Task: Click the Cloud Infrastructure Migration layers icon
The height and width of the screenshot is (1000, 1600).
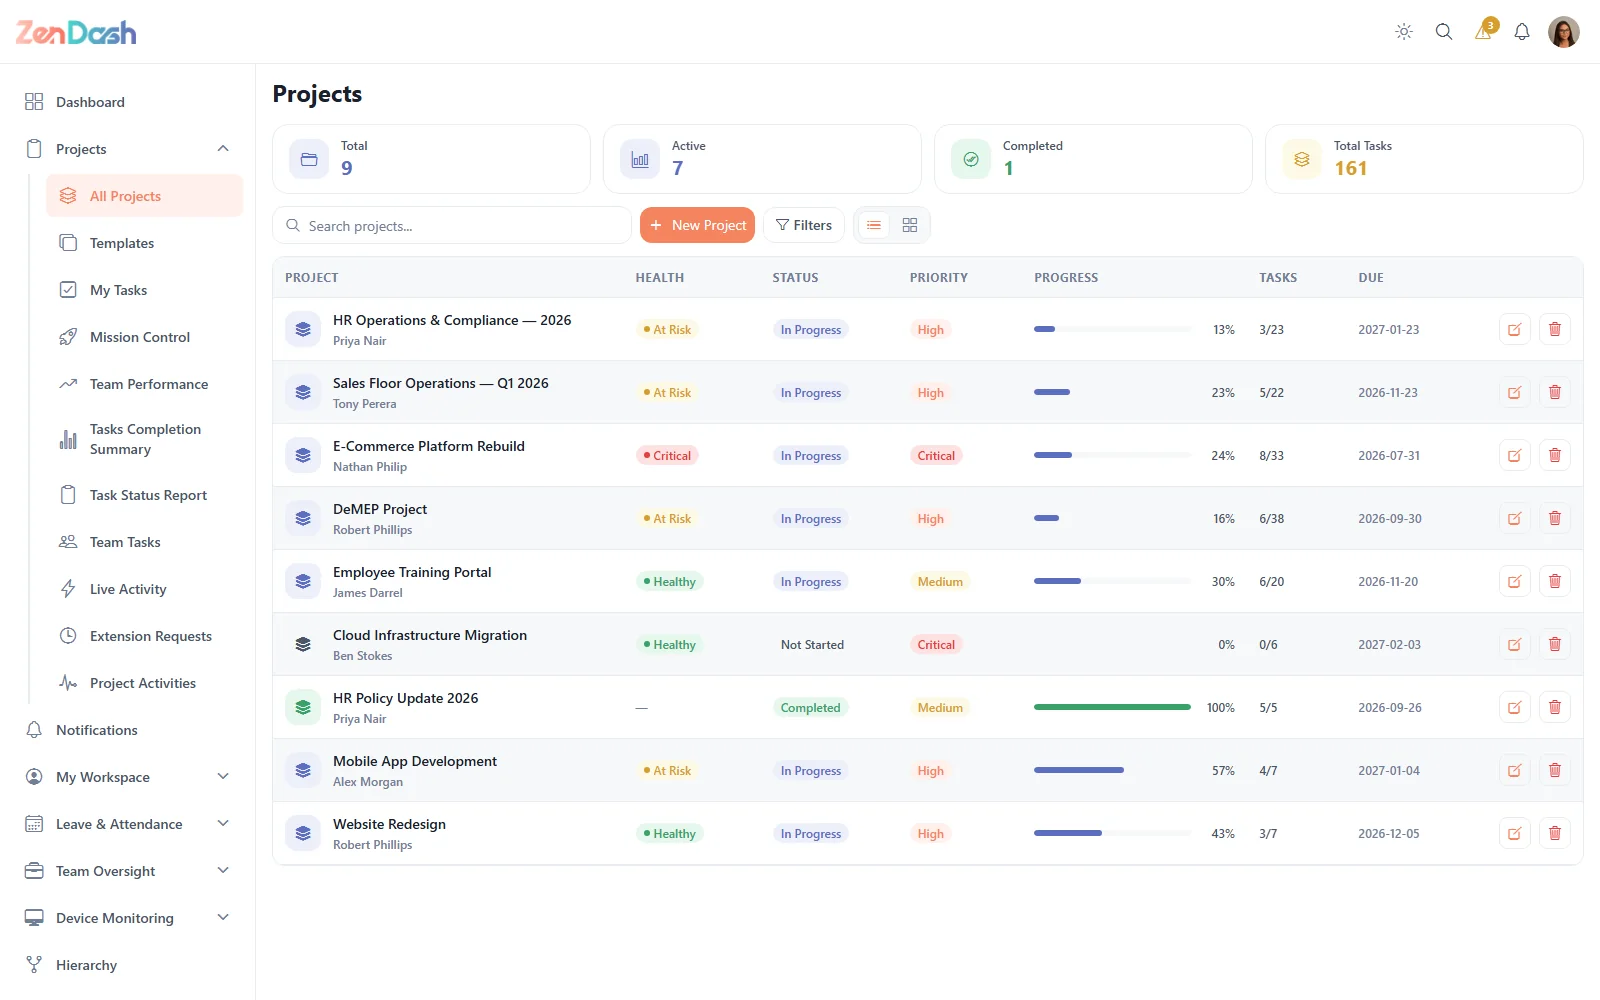Action: tap(303, 644)
